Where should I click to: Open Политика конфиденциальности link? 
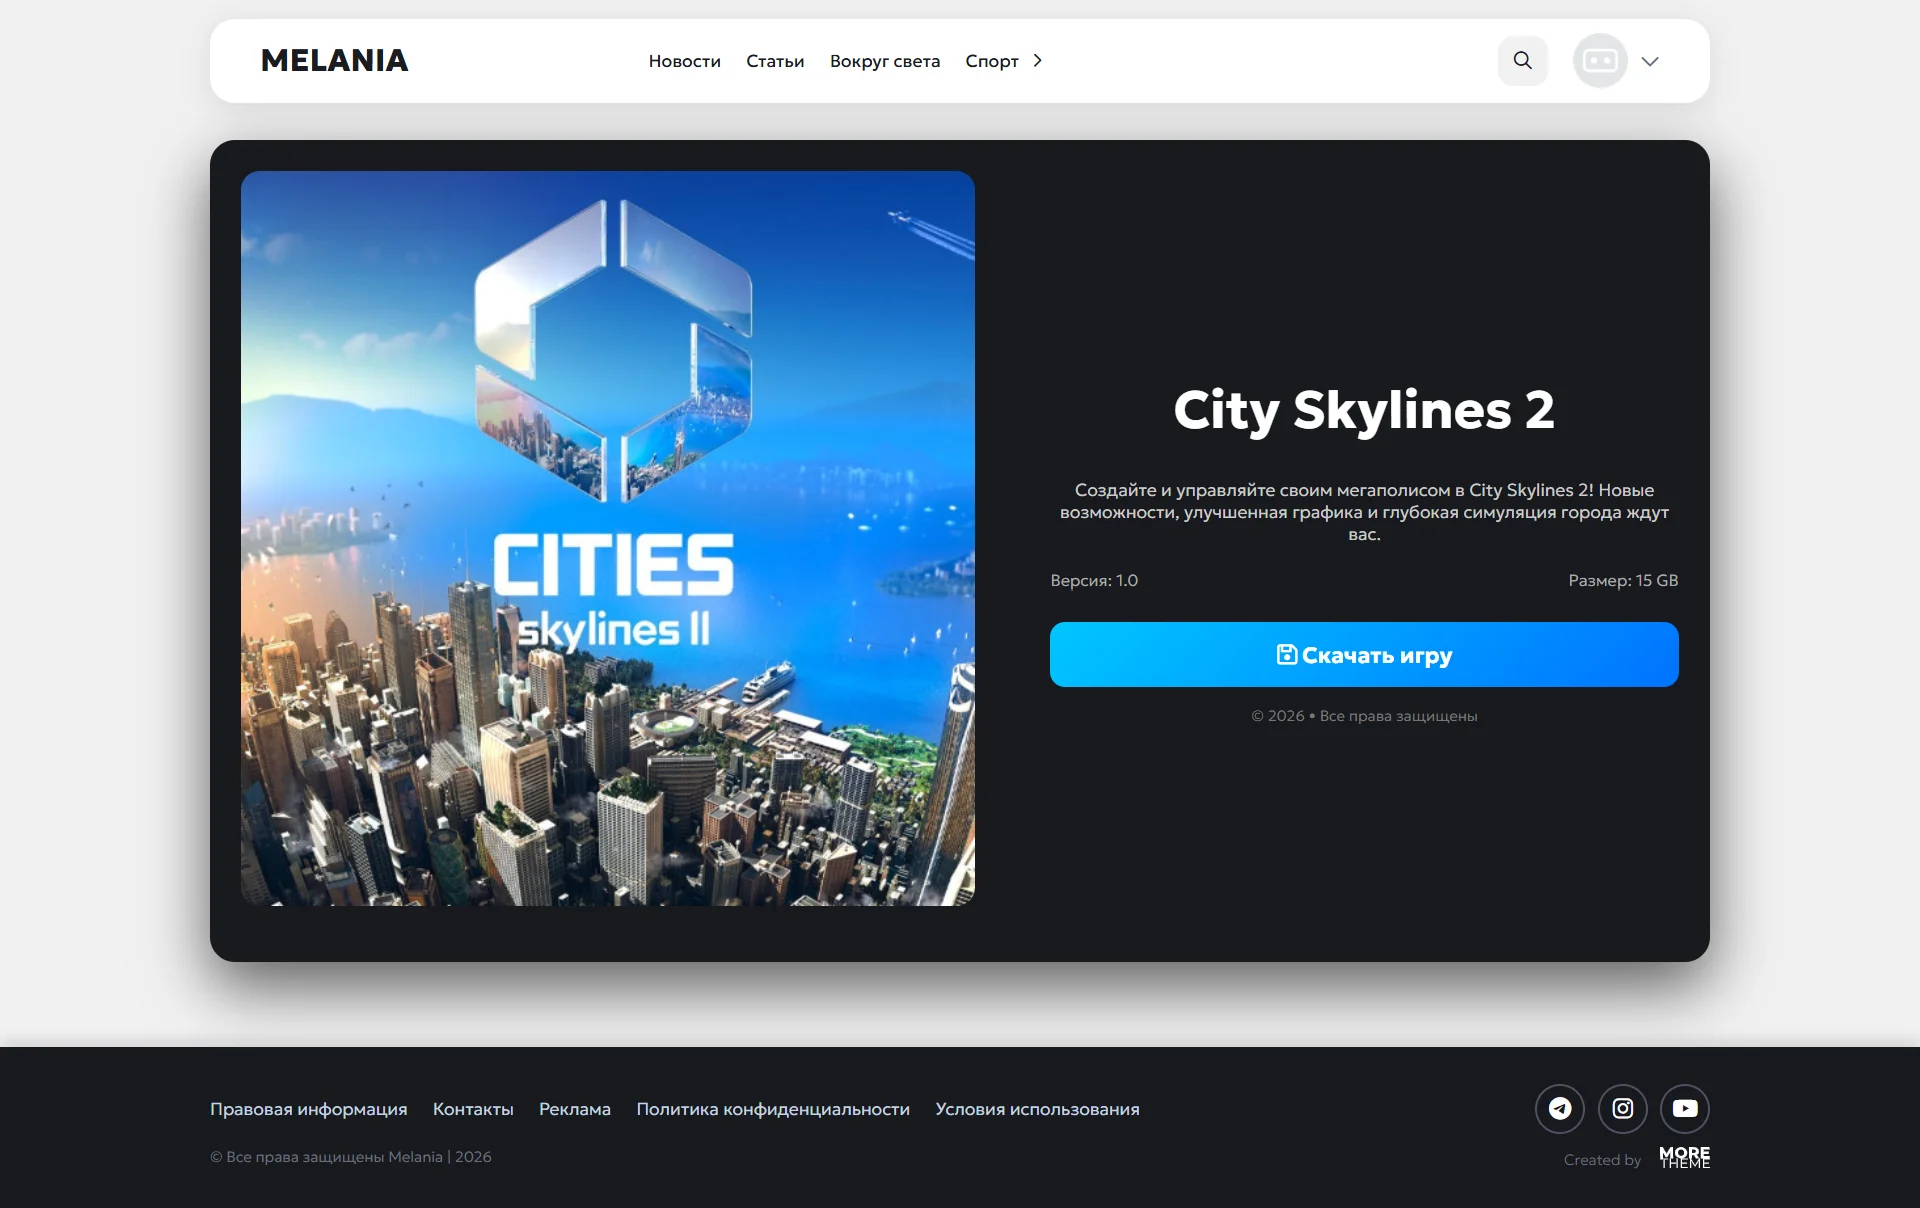pyautogui.click(x=772, y=1109)
